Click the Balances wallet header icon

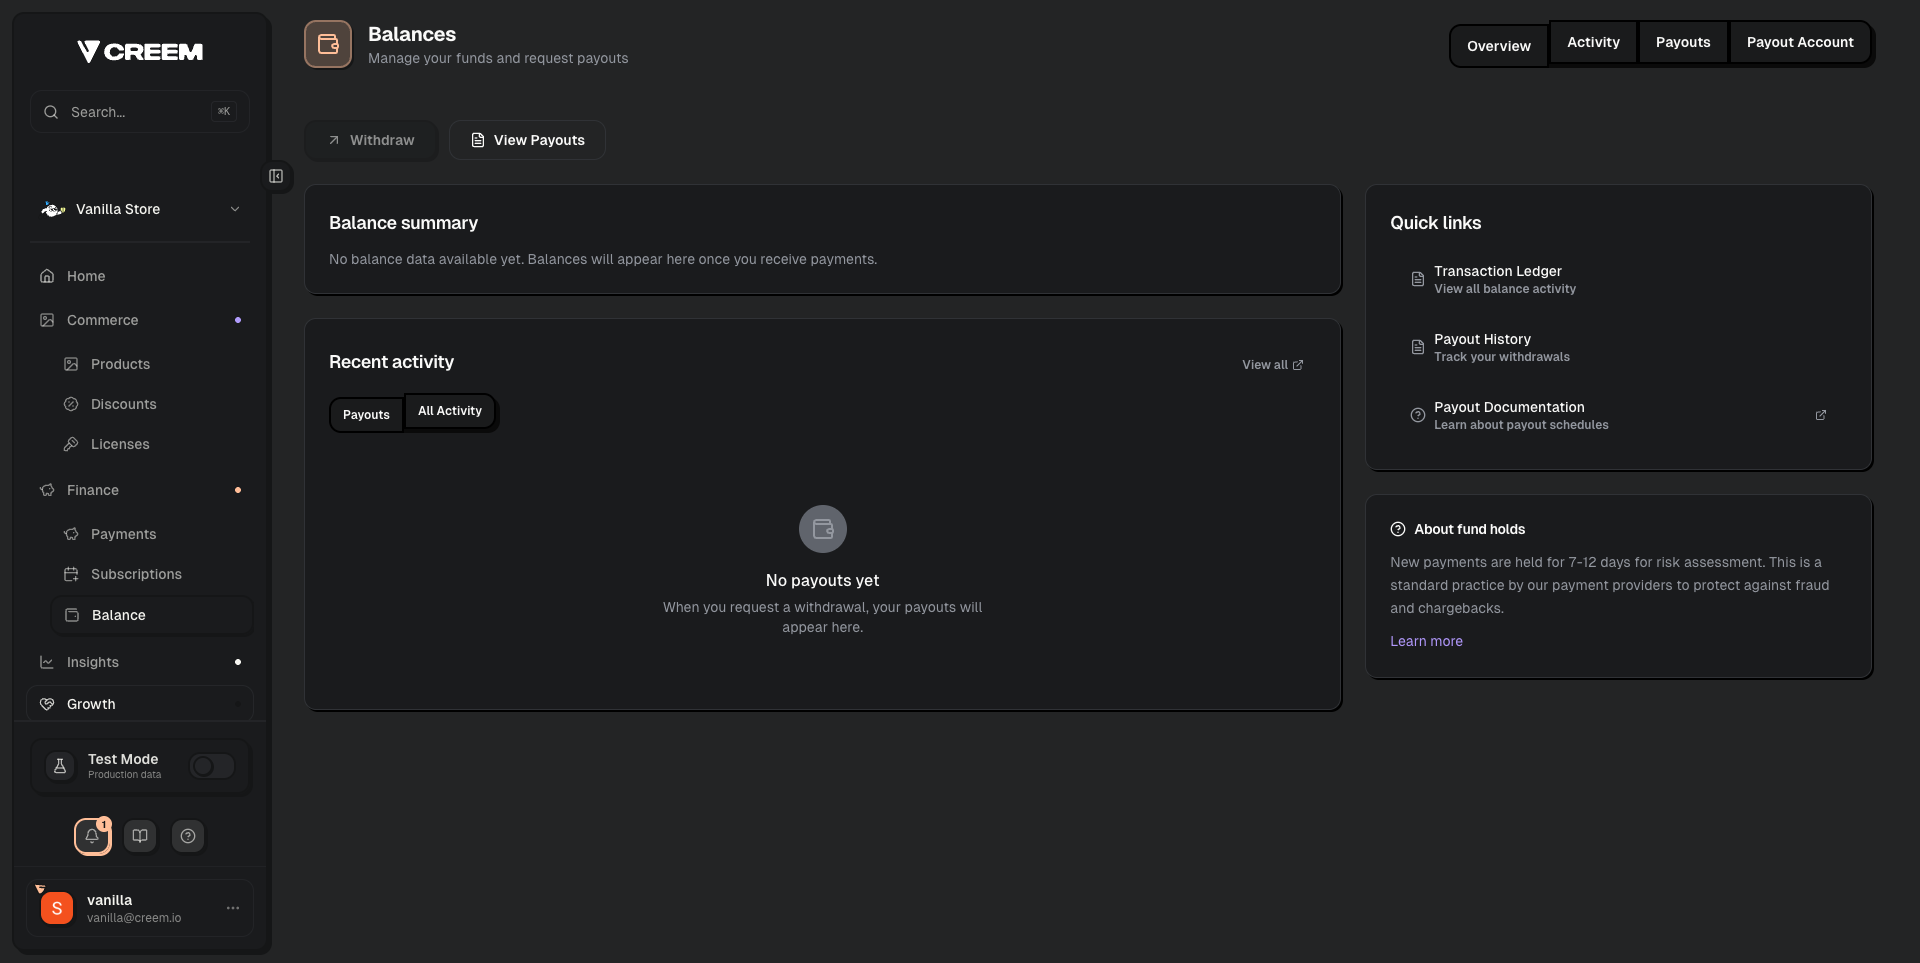(x=328, y=44)
